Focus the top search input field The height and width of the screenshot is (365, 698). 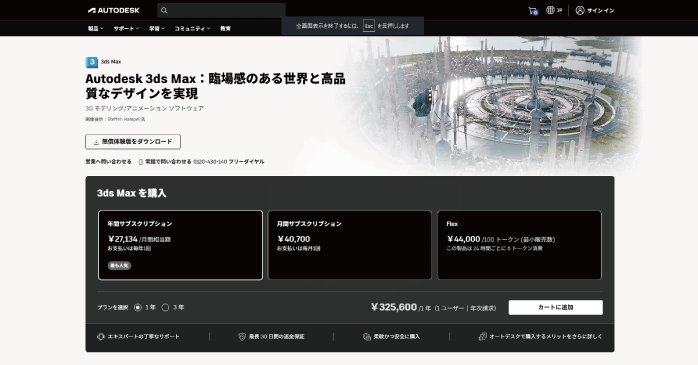(221, 10)
